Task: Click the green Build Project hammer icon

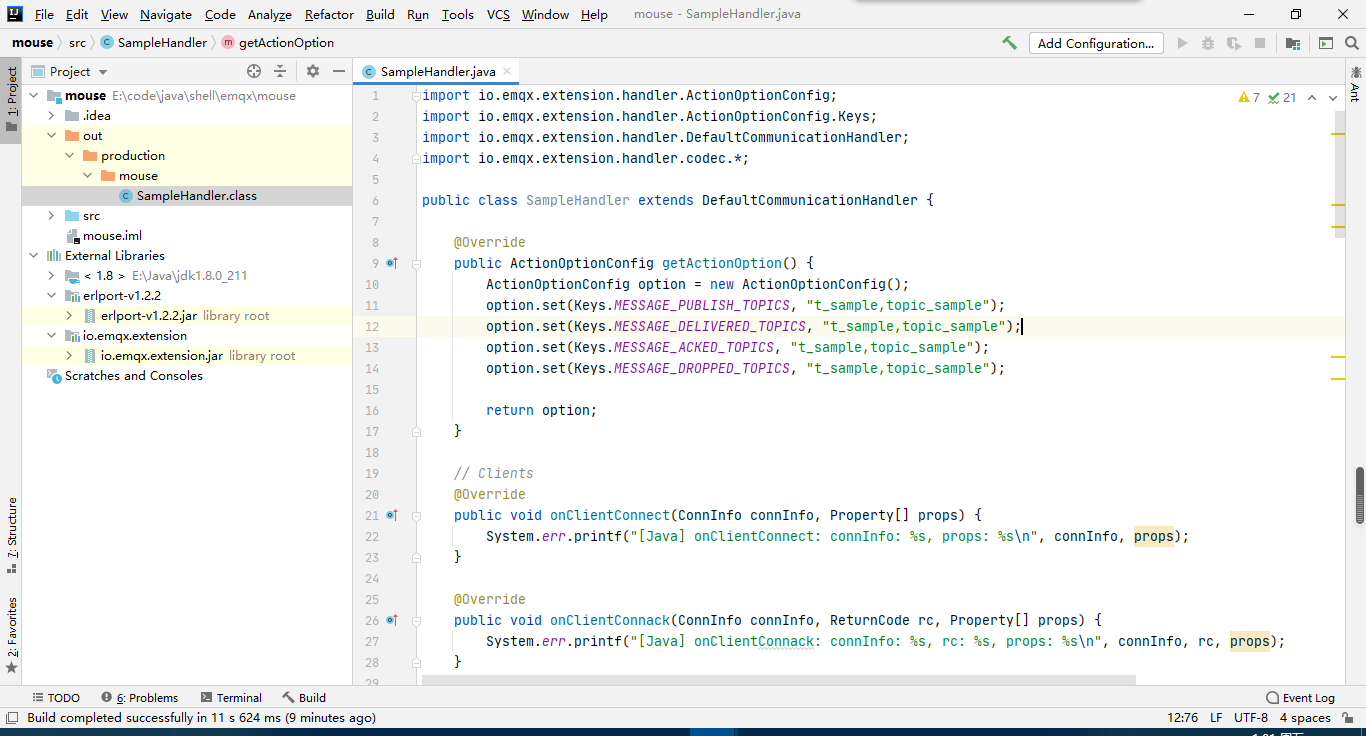Action: [x=1010, y=43]
